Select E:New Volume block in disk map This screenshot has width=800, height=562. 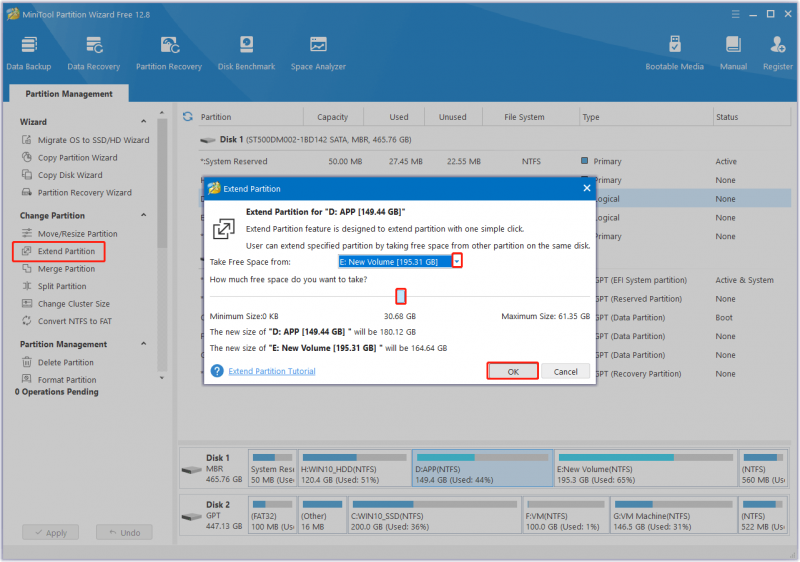coord(645,468)
